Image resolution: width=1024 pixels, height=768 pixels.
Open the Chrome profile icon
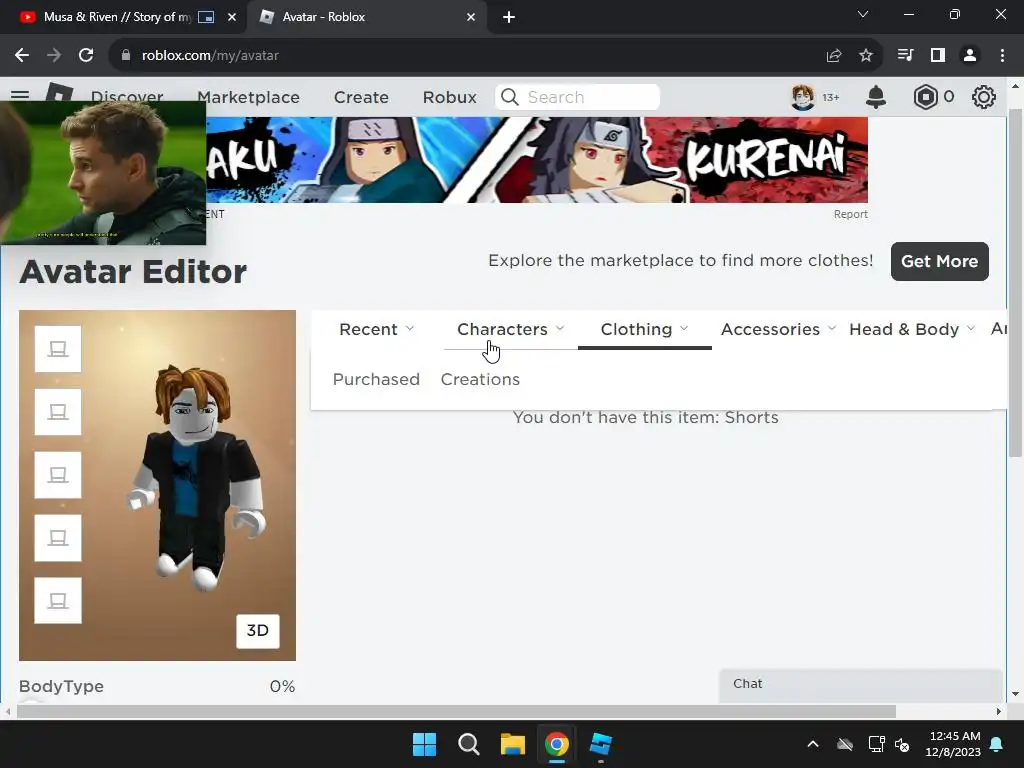[970, 56]
